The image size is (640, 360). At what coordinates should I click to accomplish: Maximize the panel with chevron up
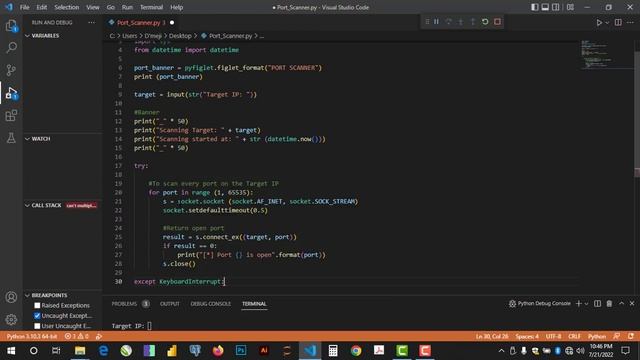pyautogui.click(x=621, y=304)
